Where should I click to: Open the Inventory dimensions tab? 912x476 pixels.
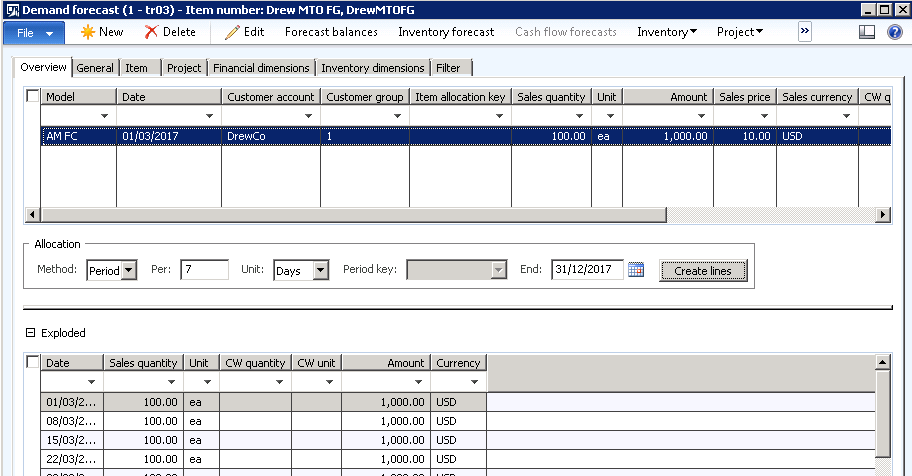372,68
